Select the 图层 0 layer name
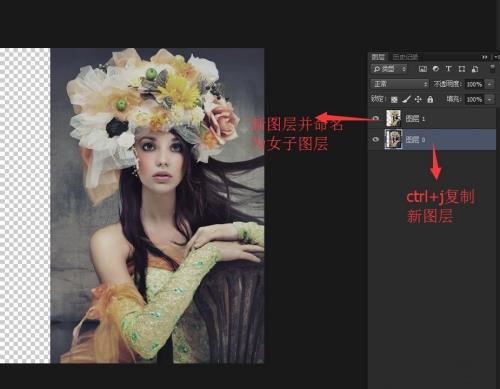The height and width of the screenshot is (389, 500). pos(415,139)
